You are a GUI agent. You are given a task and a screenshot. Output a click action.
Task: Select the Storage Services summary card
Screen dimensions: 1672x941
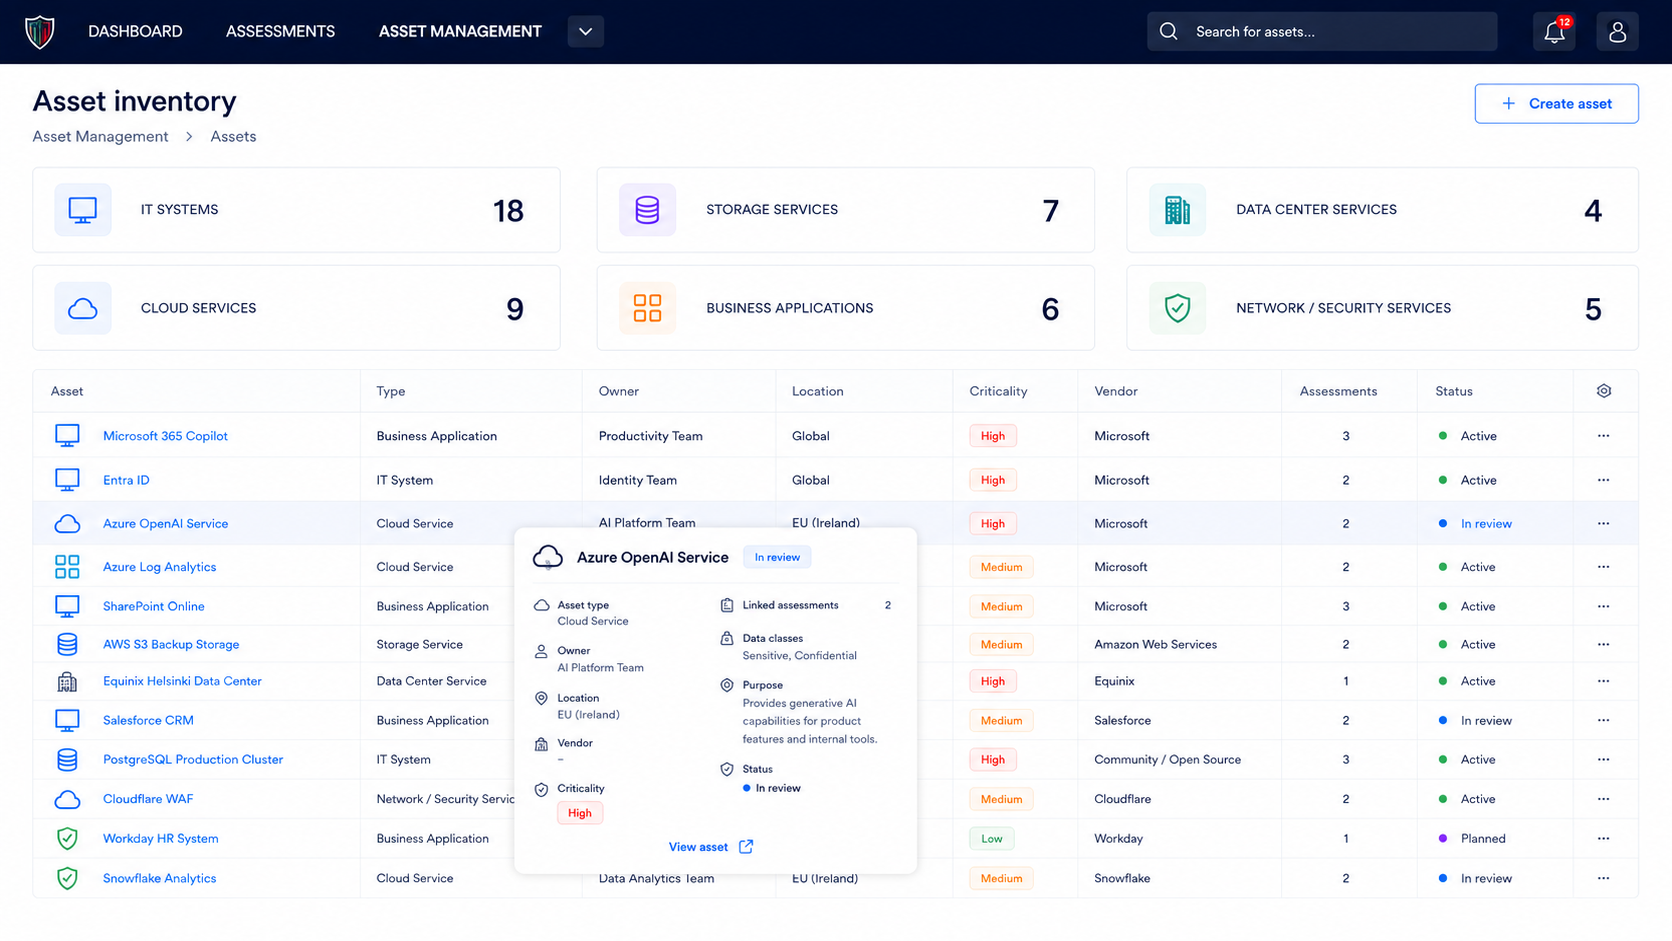(845, 210)
